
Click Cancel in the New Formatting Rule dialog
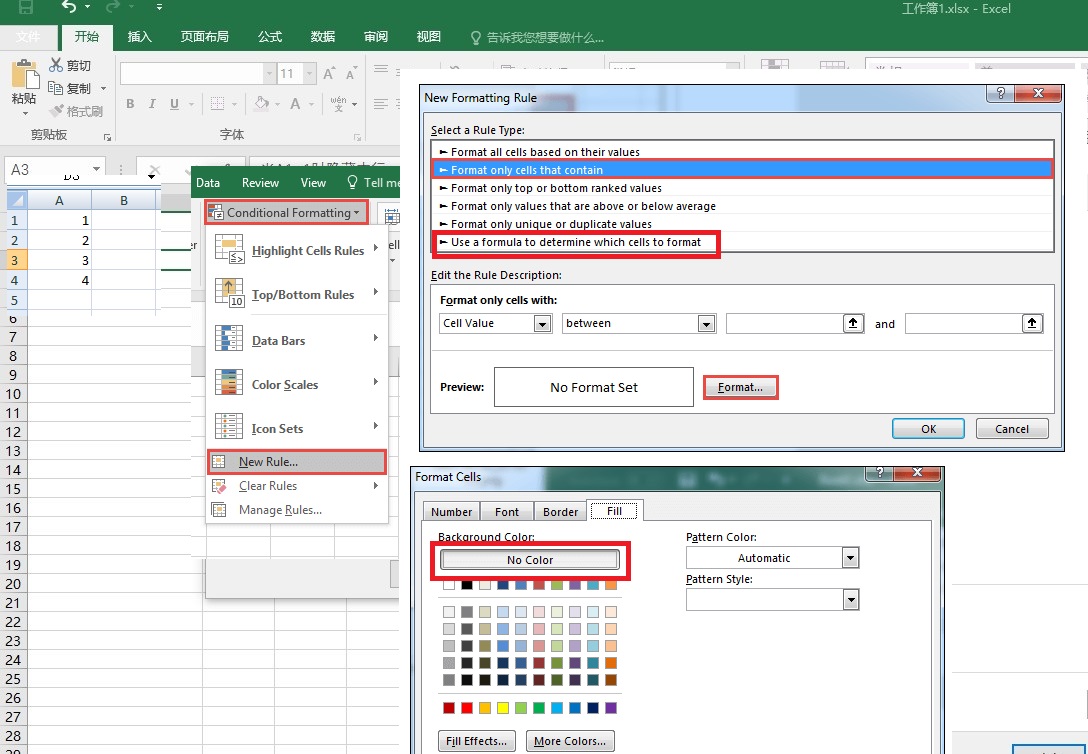(x=1012, y=429)
